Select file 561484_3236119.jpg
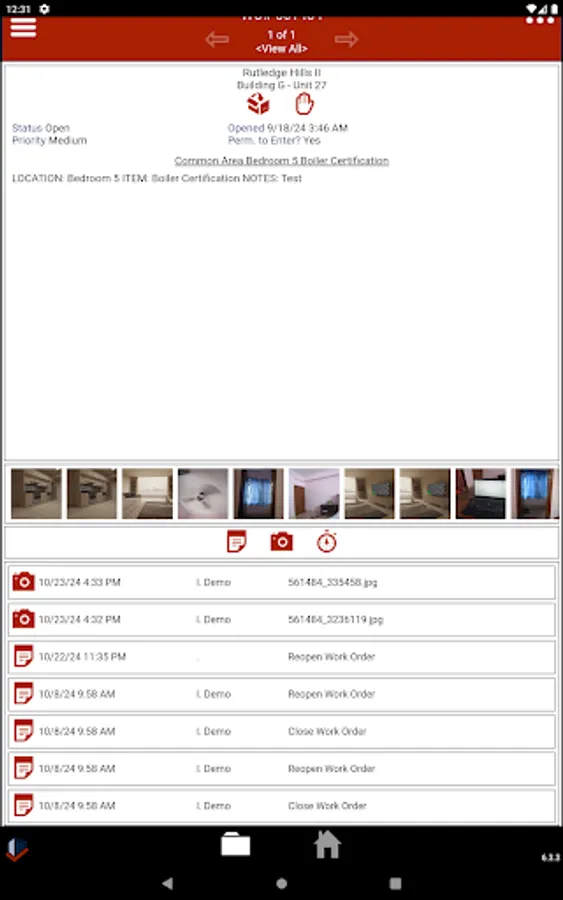The height and width of the screenshot is (900, 563). pos(335,620)
